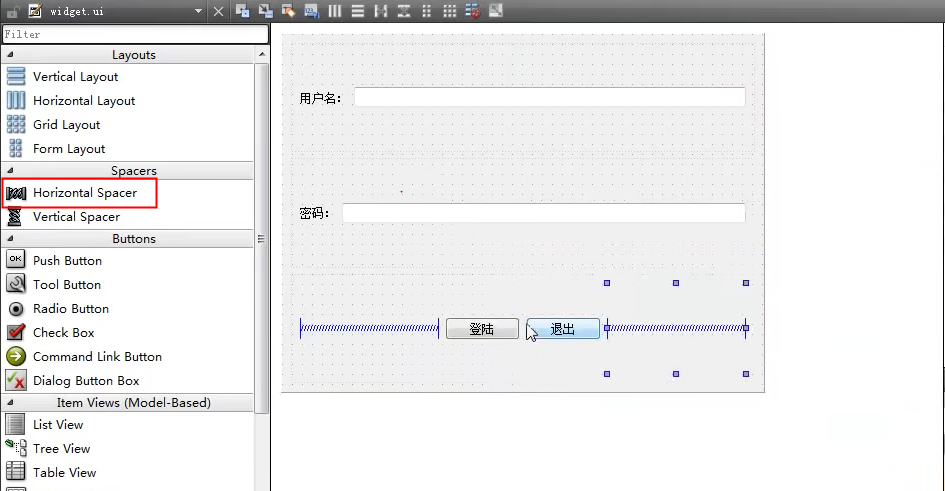The height and width of the screenshot is (491, 945).
Task: Select the Check Box widget
Action: coord(128,333)
